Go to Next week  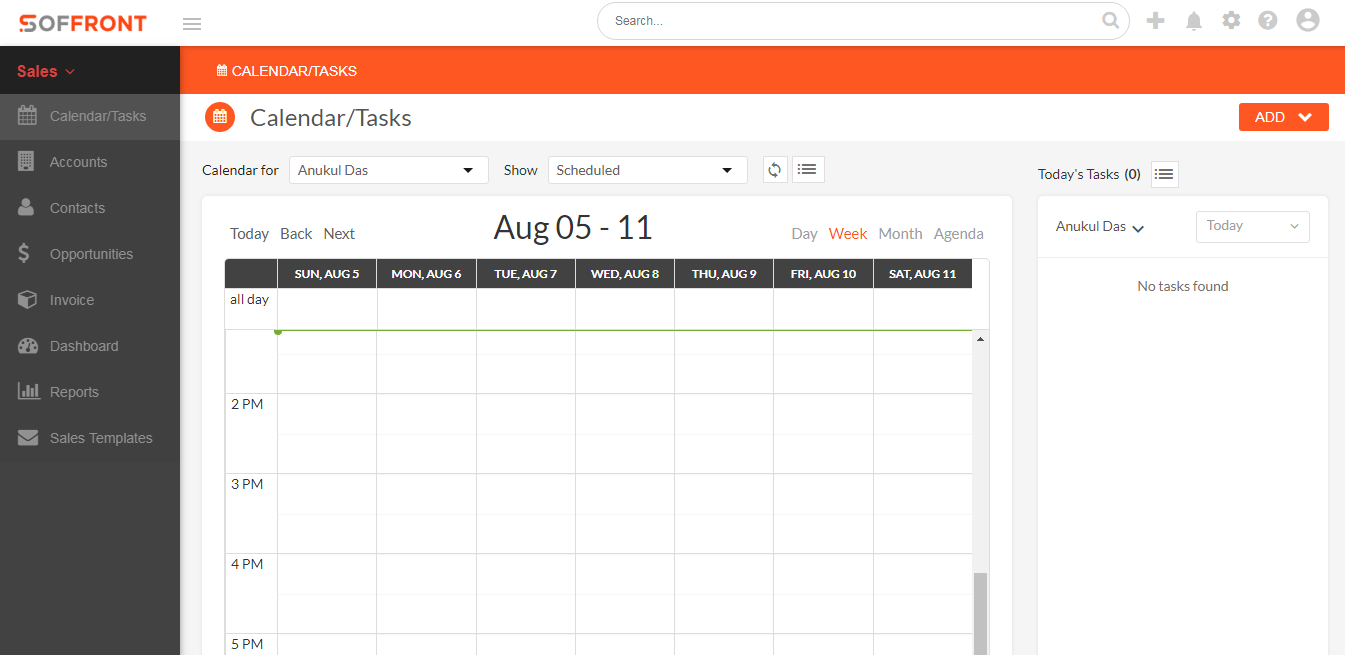pos(339,233)
